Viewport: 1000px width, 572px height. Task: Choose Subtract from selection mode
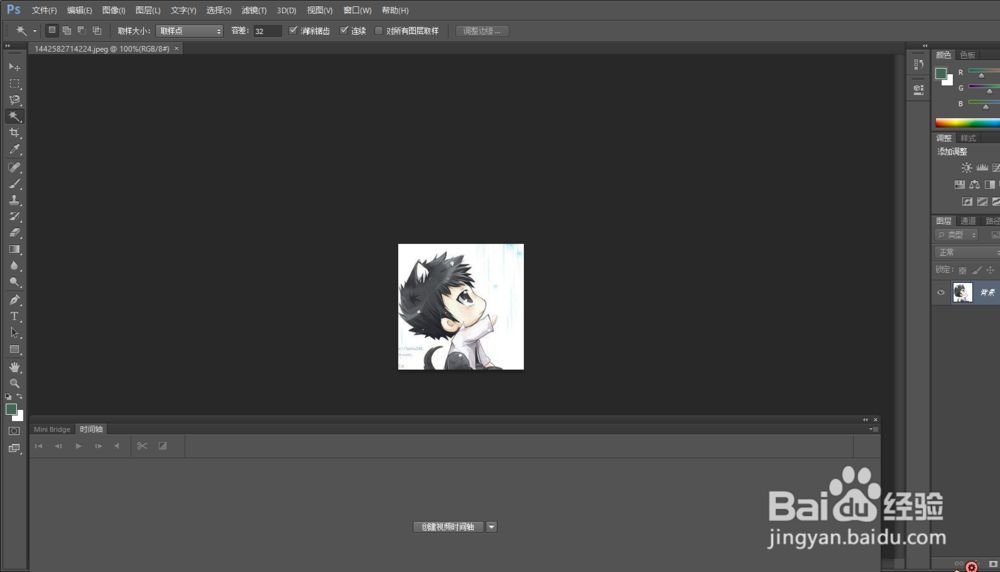(x=82, y=30)
